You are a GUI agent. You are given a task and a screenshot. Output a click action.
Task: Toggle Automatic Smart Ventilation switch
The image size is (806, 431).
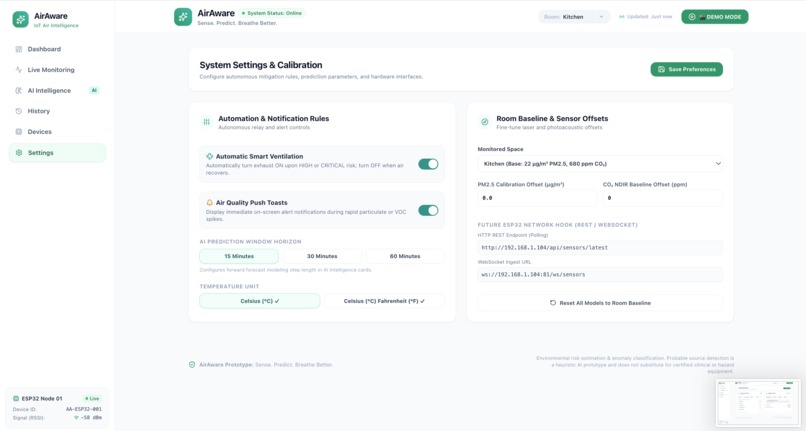coord(428,164)
